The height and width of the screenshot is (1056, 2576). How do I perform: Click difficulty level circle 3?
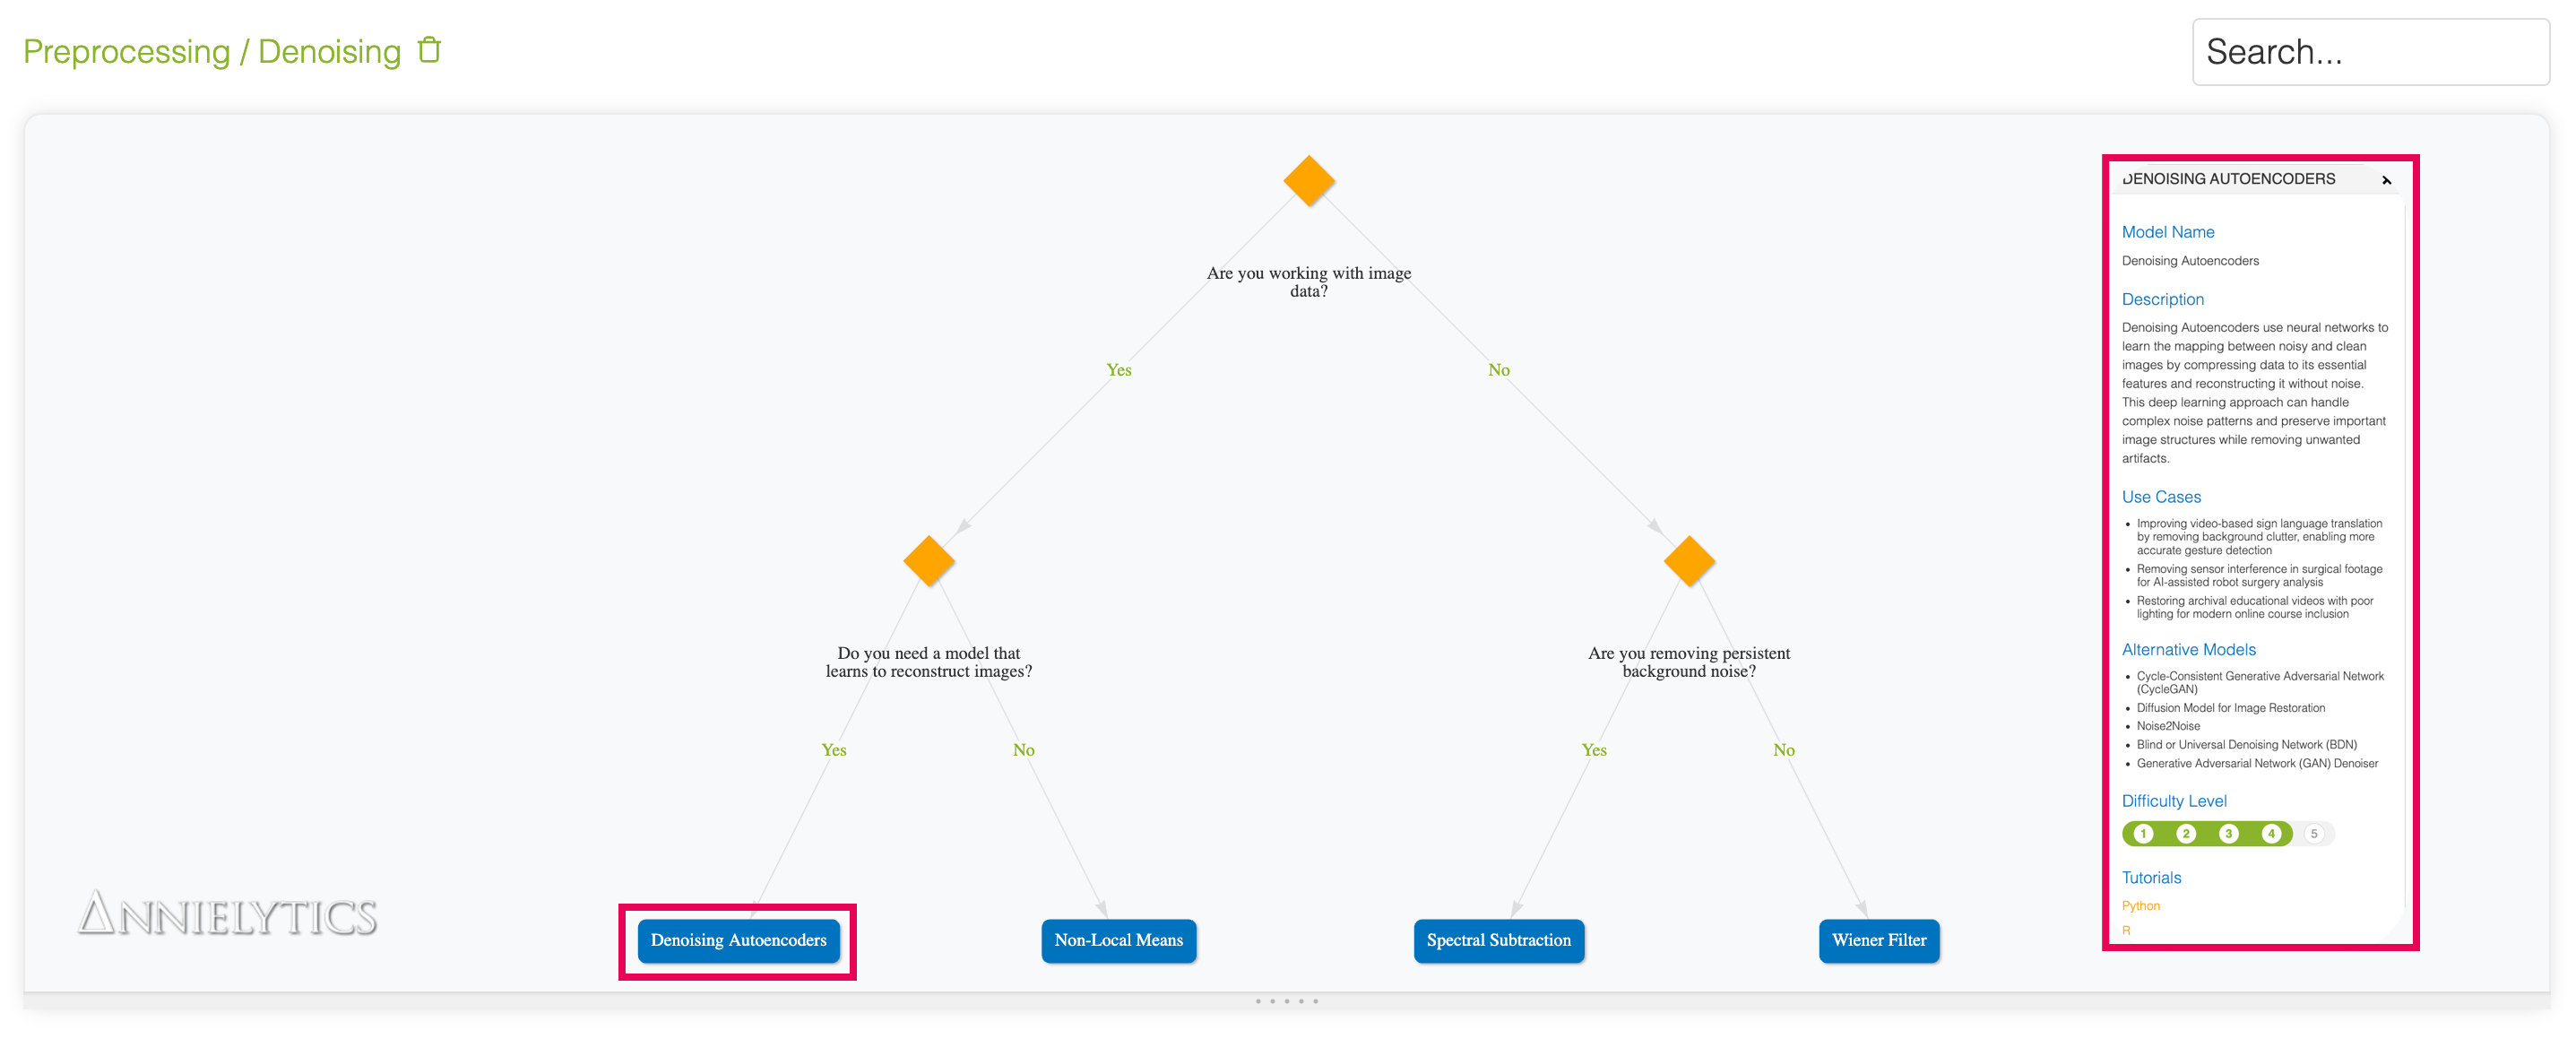pyautogui.click(x=2228, y=834)
